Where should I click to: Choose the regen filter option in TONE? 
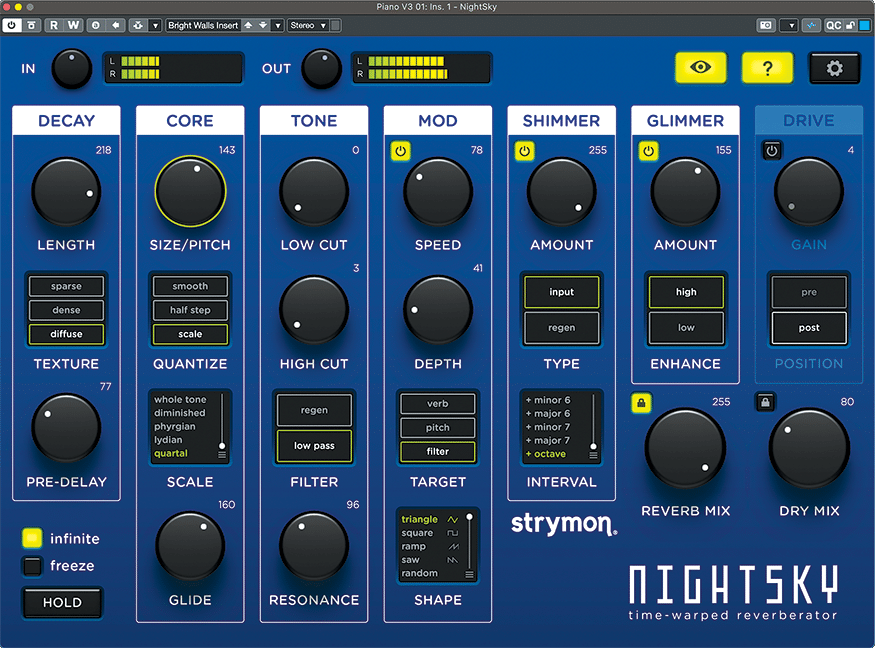pyautogui.click(x=314, y=410)
